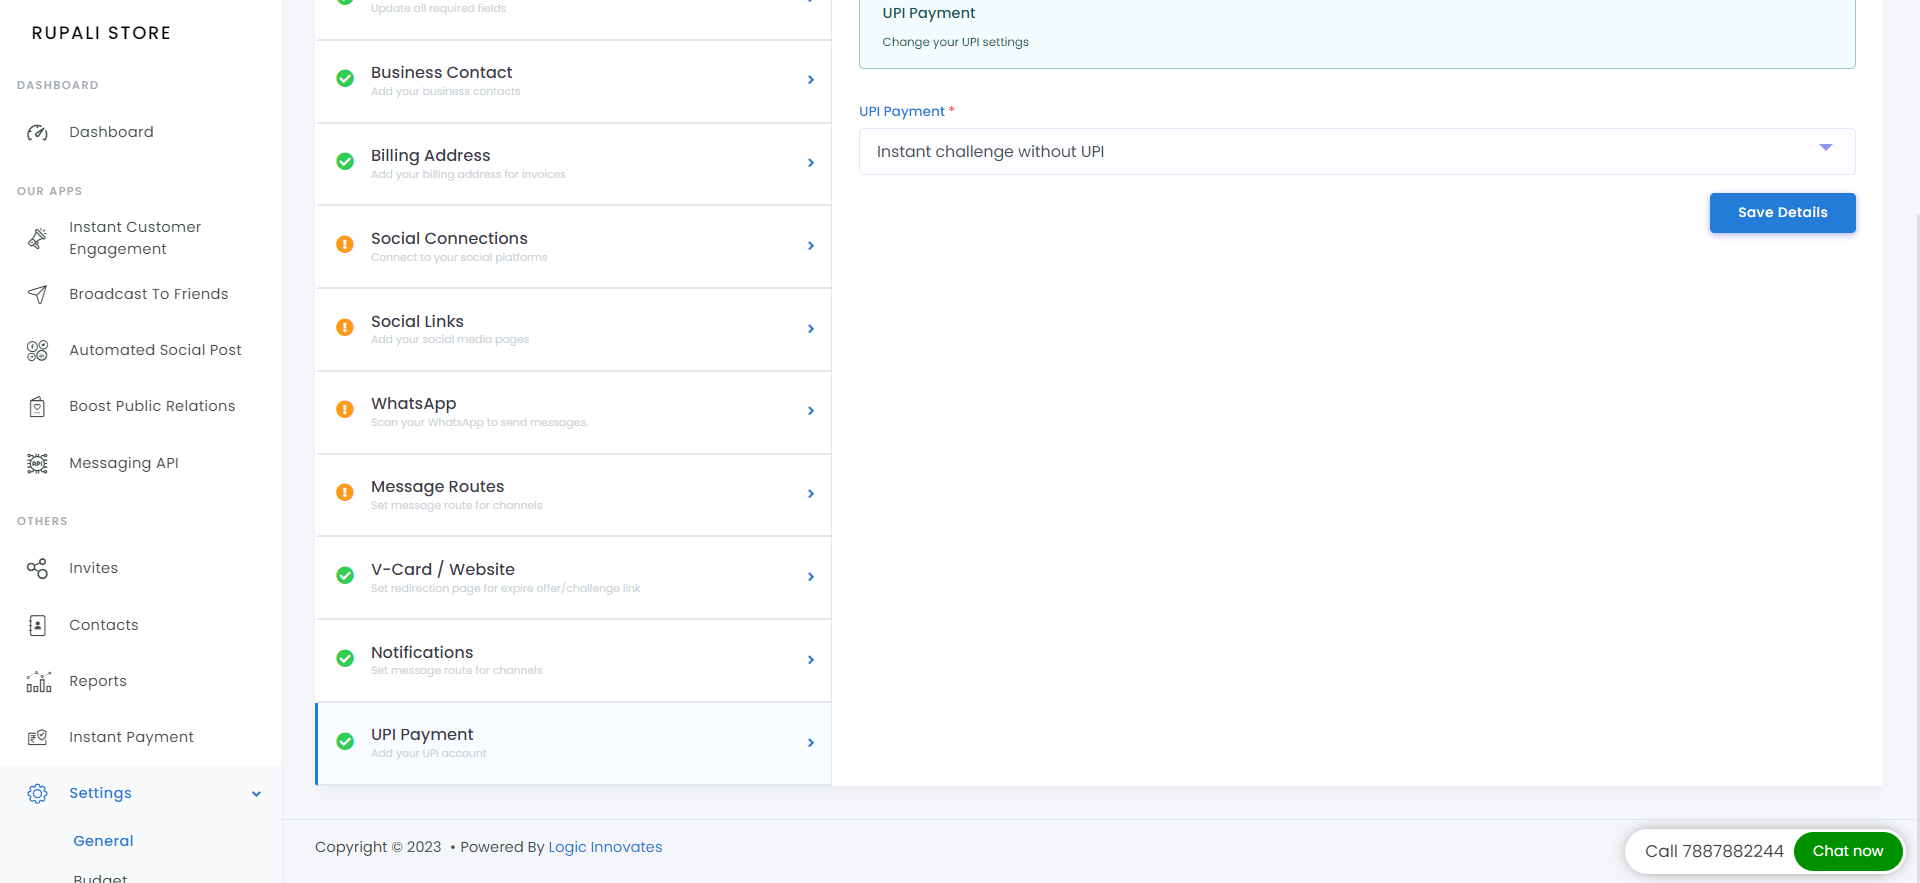The height and width of the screenshot is (883, 1920).
Task: Click the Instant Customer Engagement icon
Action: [37, 238]
